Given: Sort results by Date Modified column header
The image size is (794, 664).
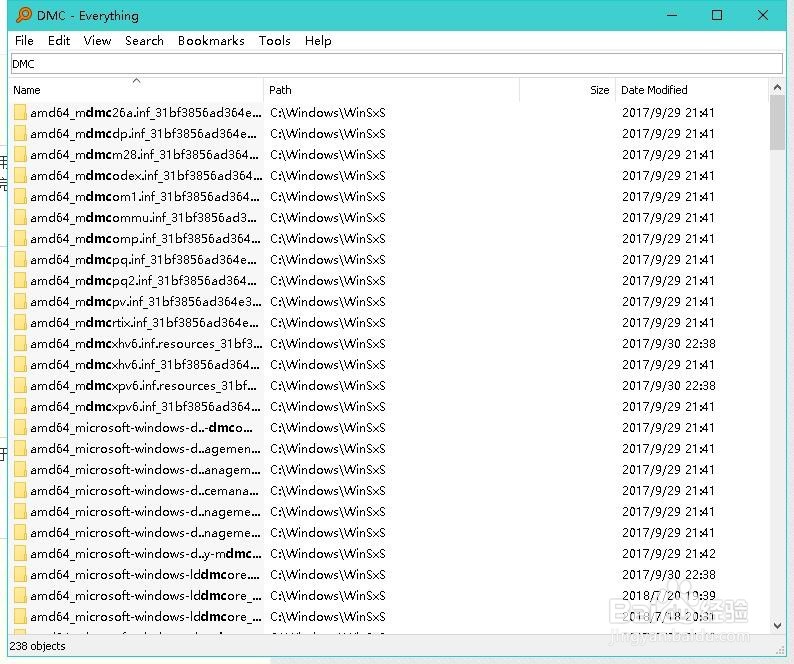Looking at the screenshot, I should (x=692, y=90).
